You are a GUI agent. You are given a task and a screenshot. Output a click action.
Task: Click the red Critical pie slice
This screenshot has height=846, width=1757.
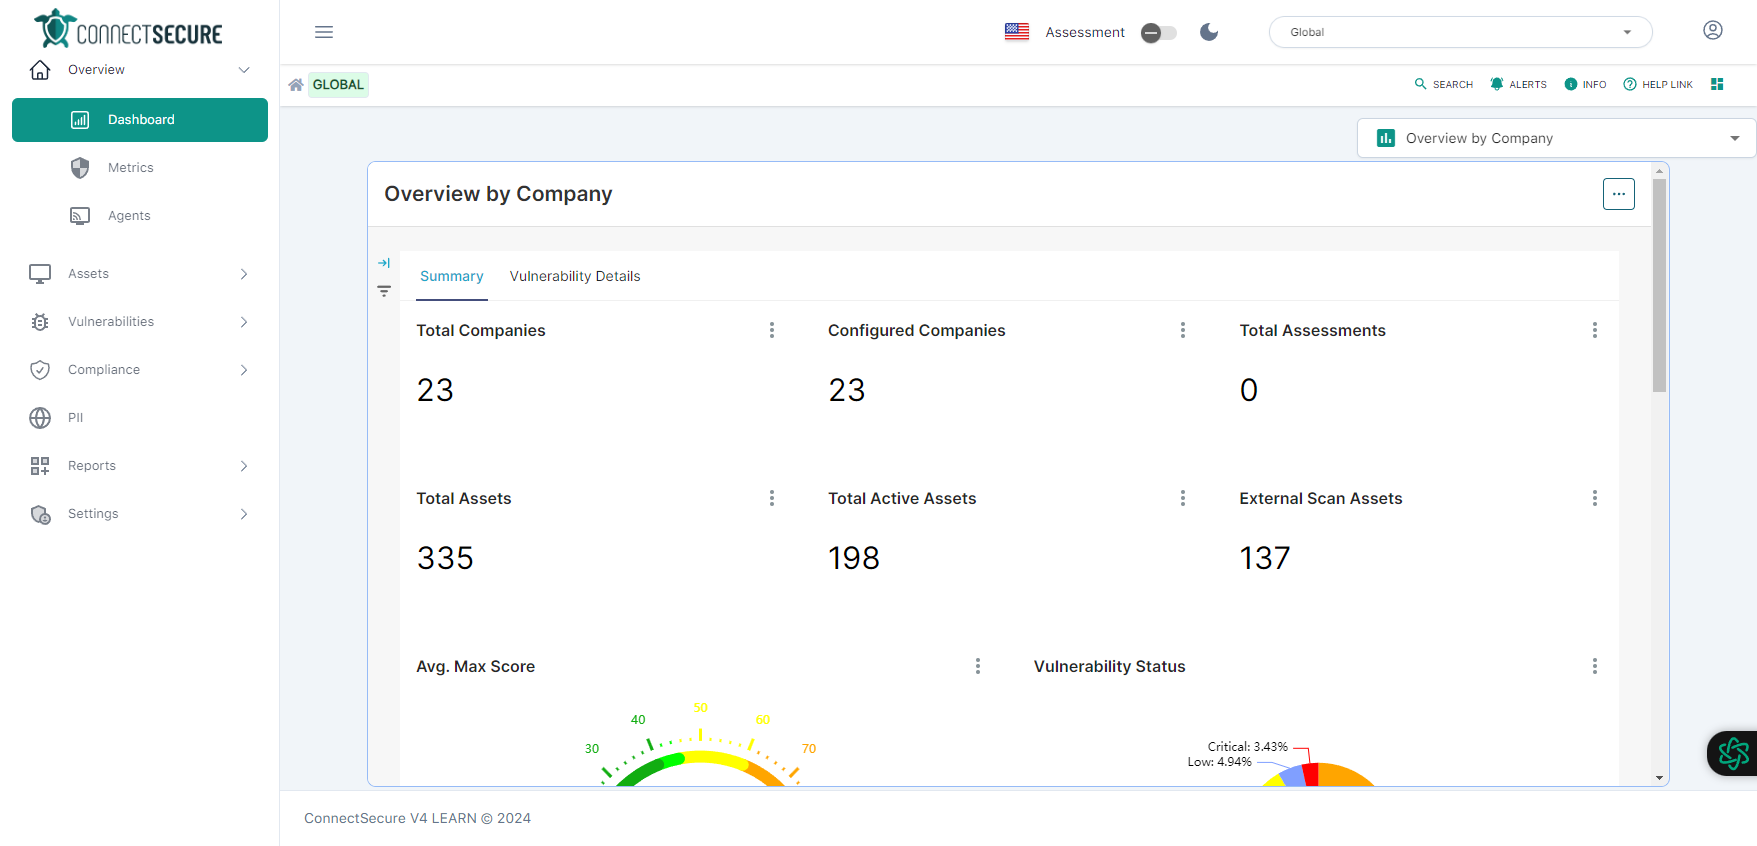(x=1311, y=775)
